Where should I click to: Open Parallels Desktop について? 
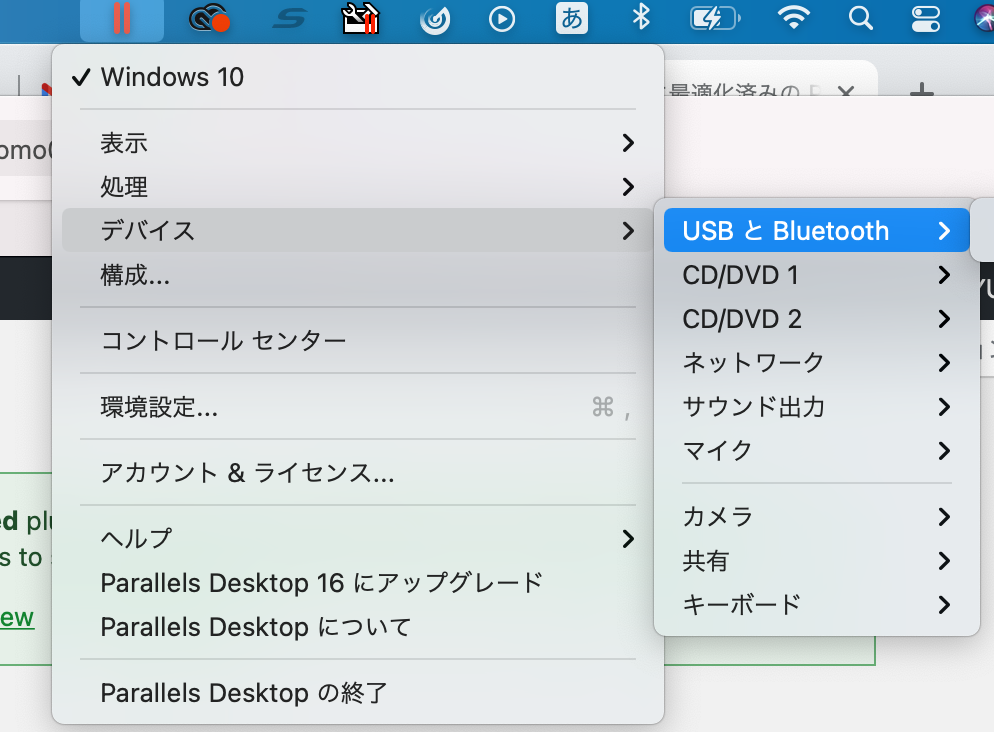[x=358, y=627]
